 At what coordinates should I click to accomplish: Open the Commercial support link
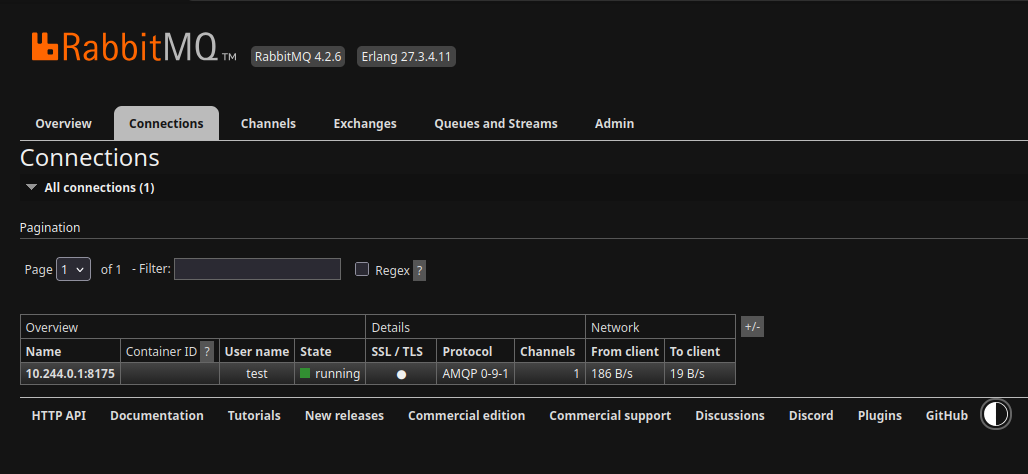[610, 415]
